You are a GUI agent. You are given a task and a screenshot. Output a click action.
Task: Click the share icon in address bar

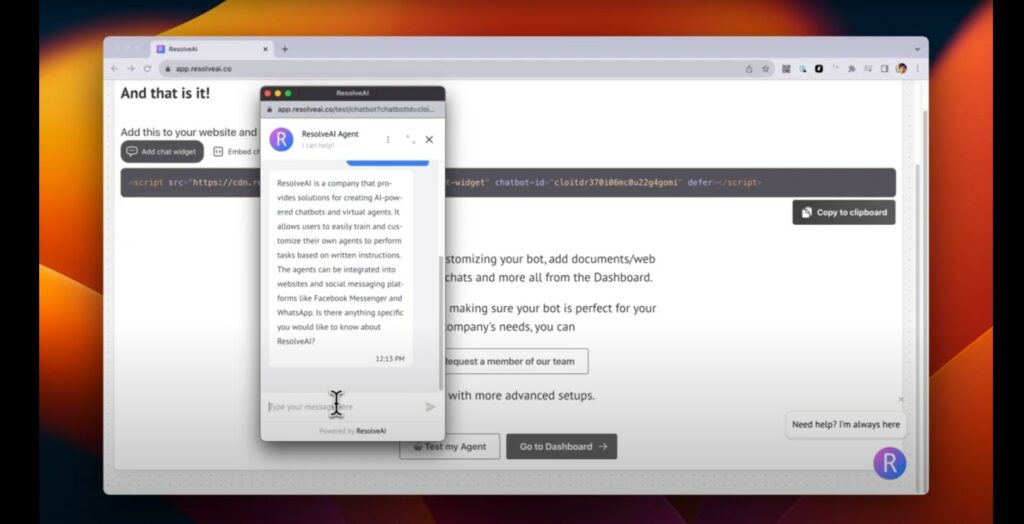click(749, 69)
